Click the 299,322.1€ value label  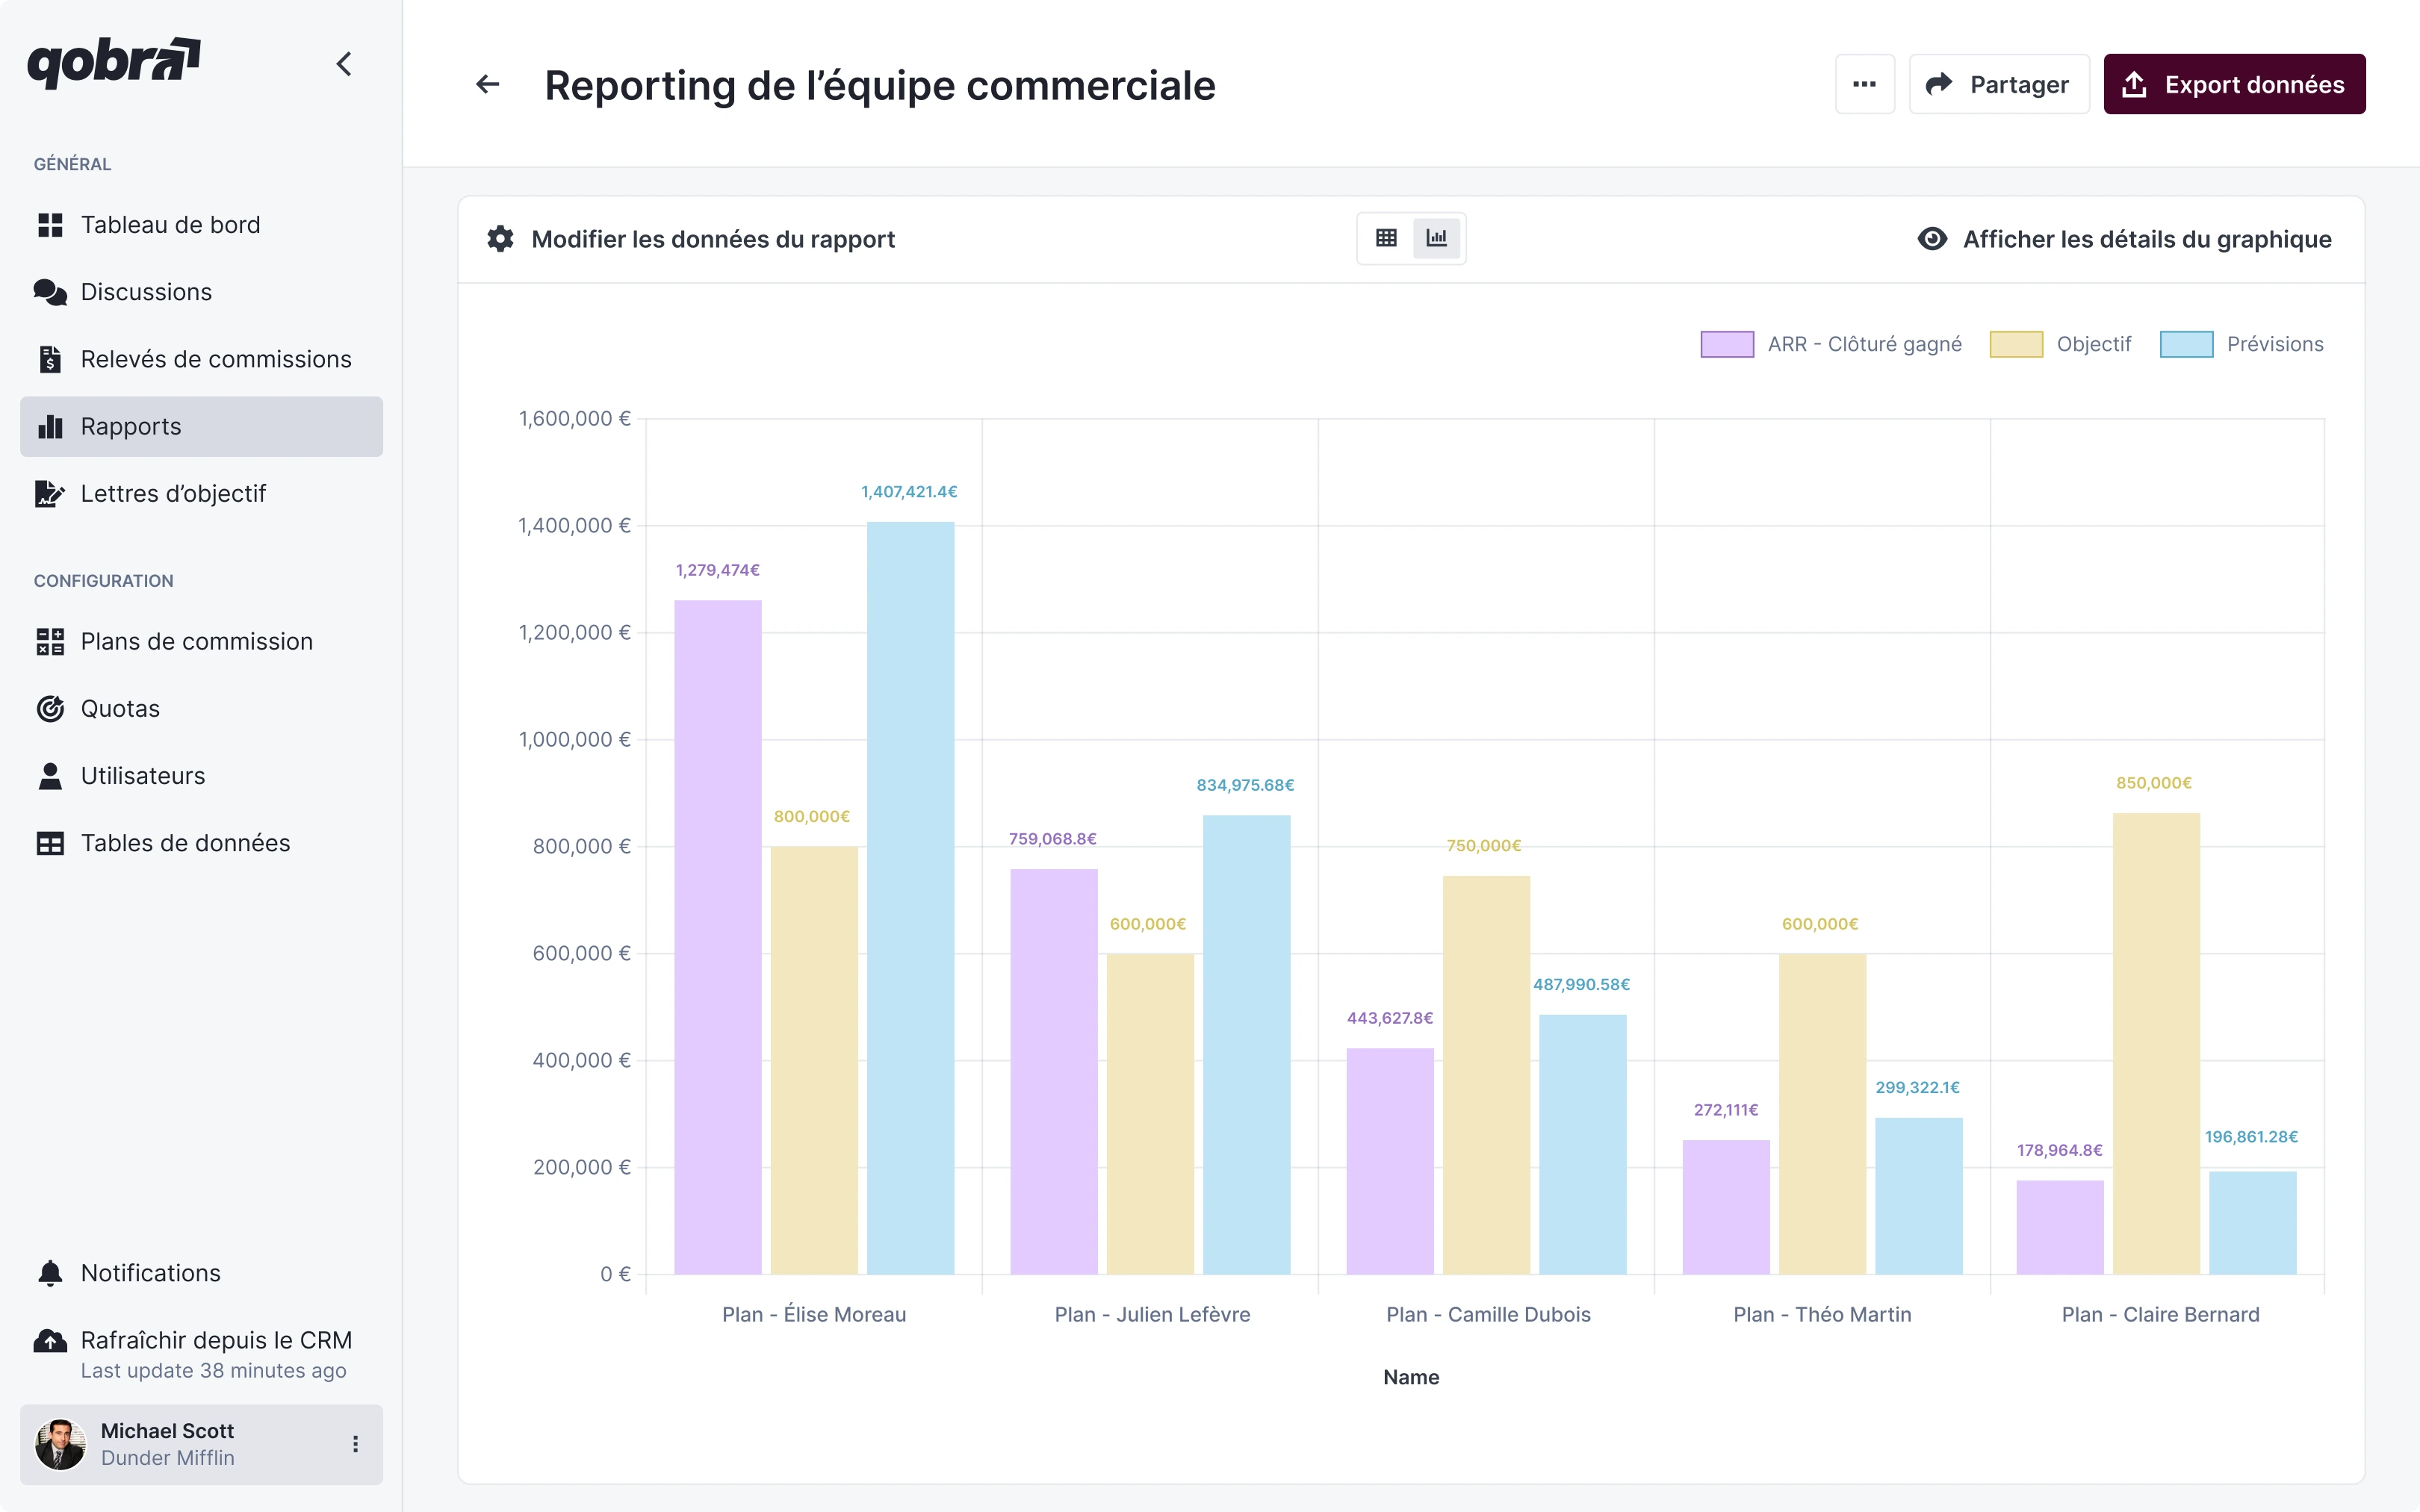pyautogui.click(x=1916, y=1087)
